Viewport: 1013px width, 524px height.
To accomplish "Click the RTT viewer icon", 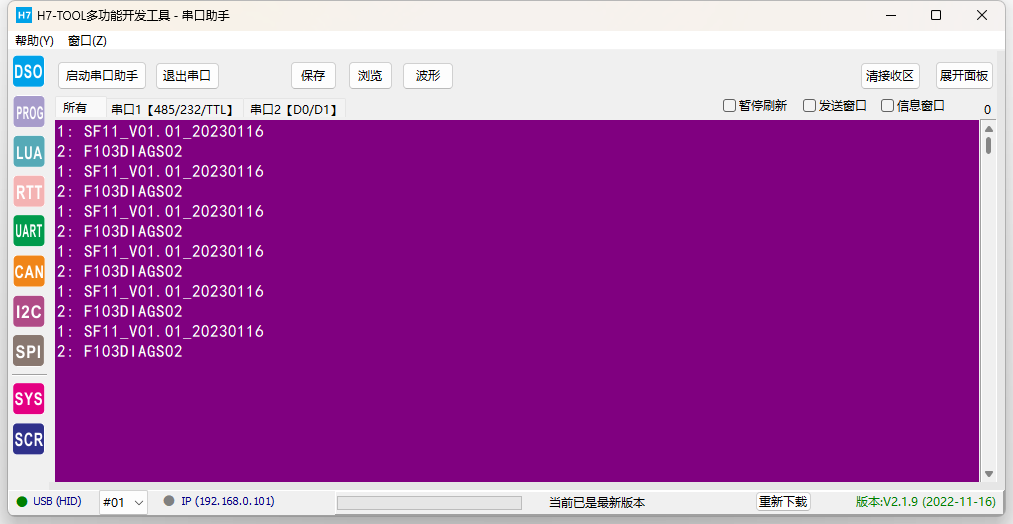I will click(28, 191).
